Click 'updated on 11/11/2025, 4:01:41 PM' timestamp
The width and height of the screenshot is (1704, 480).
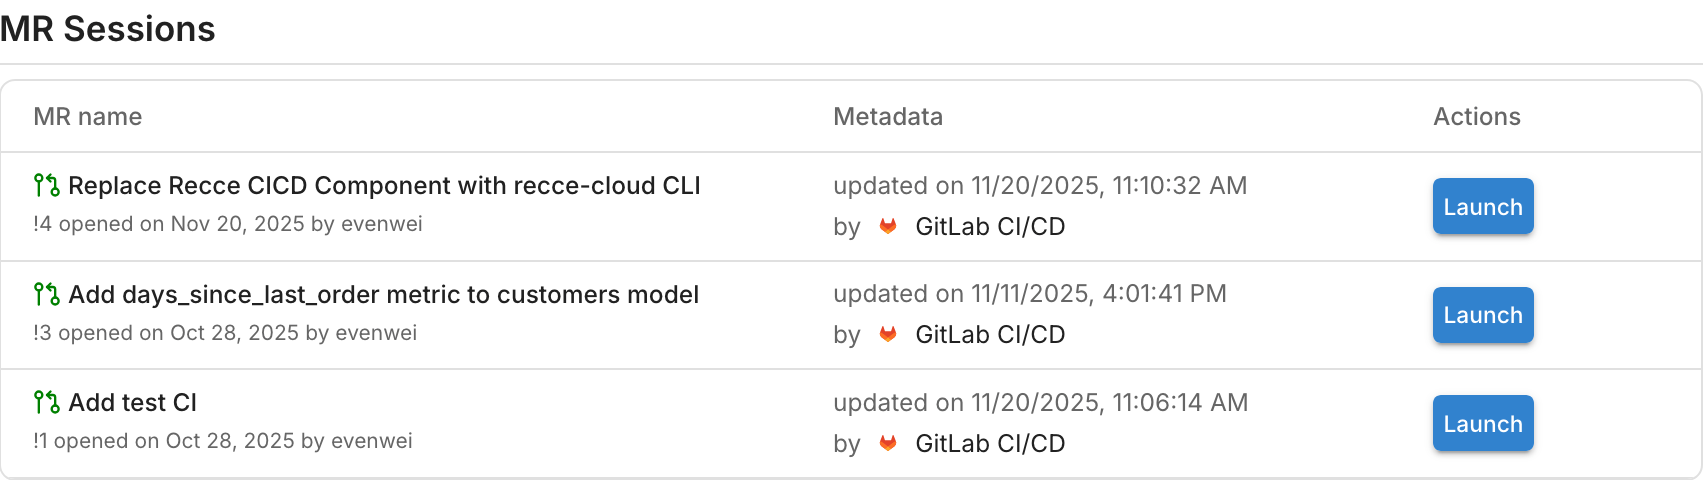pos(1030,293)
